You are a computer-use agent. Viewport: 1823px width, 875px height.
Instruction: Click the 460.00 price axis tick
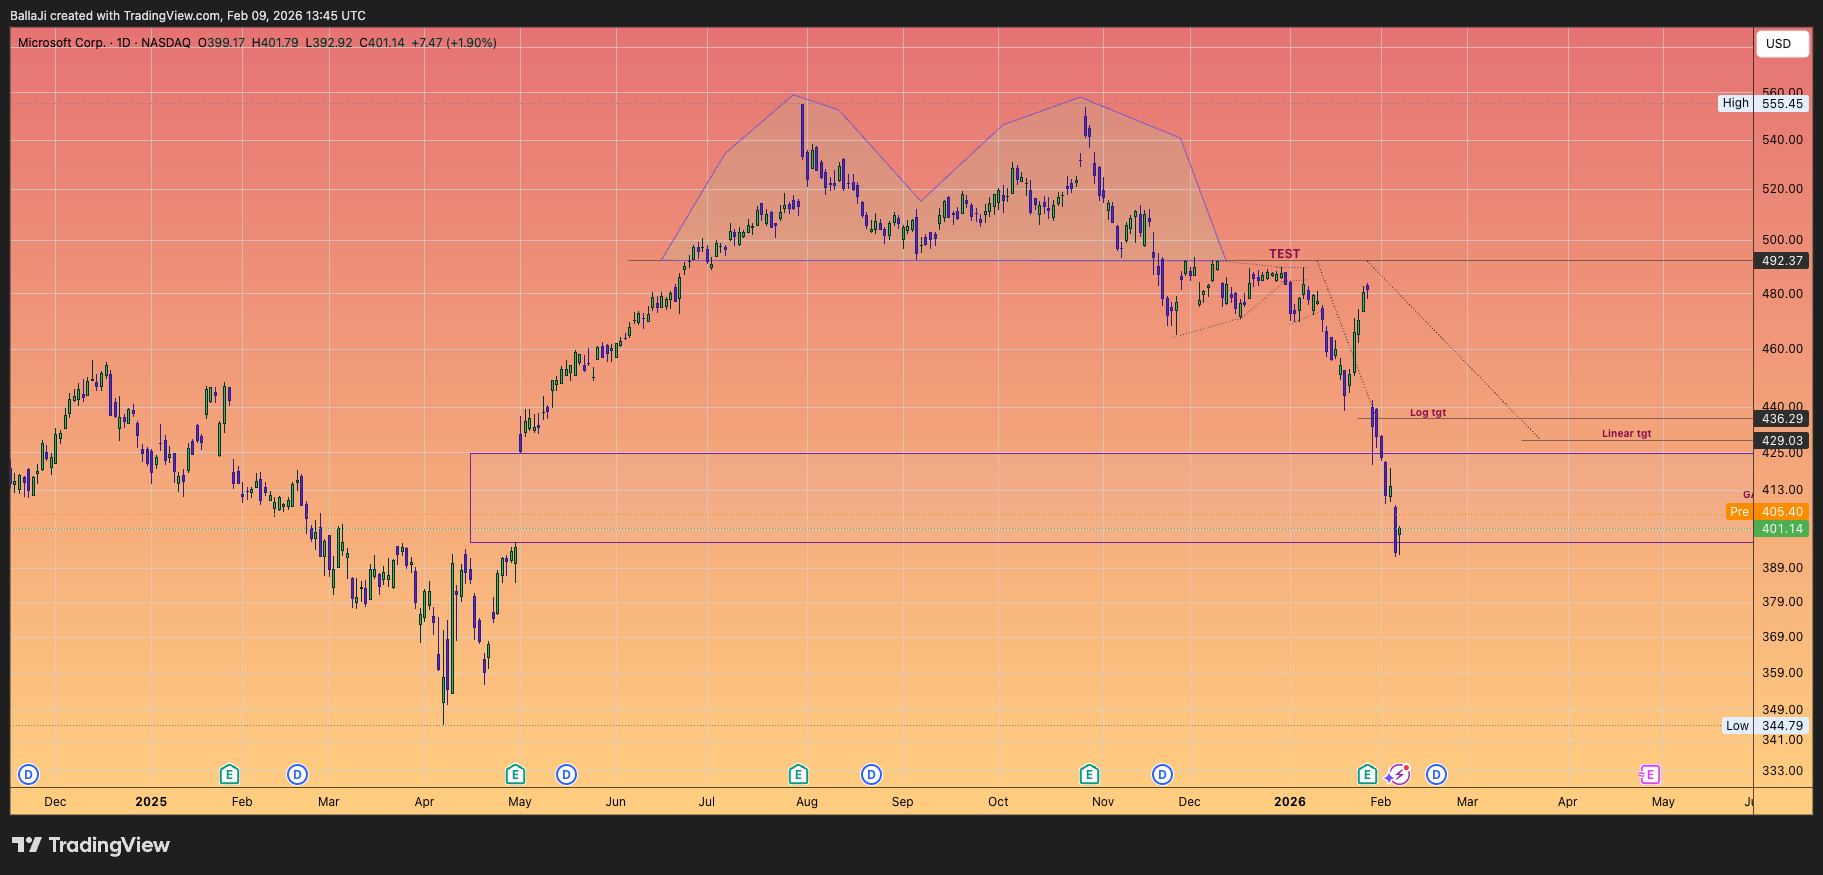pyautogui.click(x=1783, y=349)
